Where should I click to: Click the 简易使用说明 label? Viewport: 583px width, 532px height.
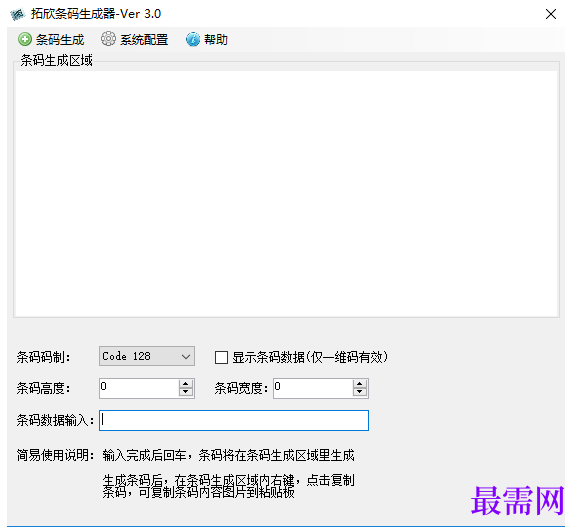55,455
